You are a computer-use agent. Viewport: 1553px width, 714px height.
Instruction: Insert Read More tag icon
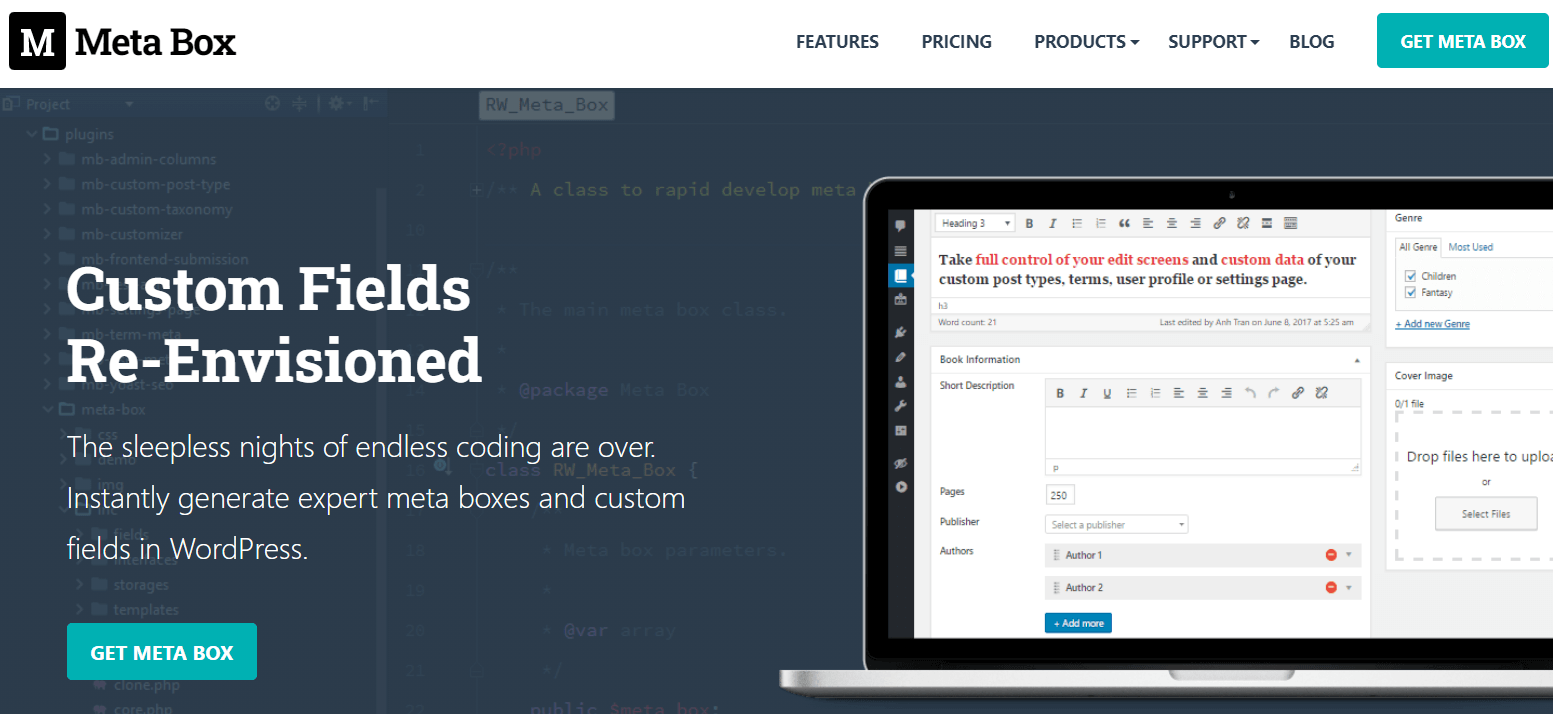coord(1267,223)
